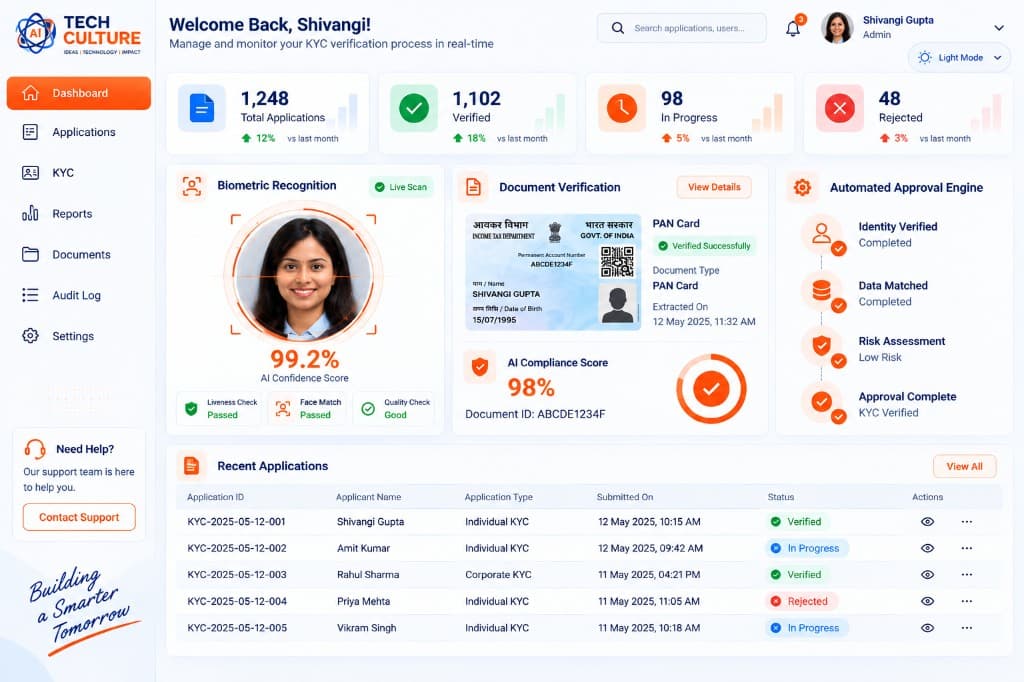
Task: View Shivangi Gupta application via eye icon
Action: pos(927,522)
